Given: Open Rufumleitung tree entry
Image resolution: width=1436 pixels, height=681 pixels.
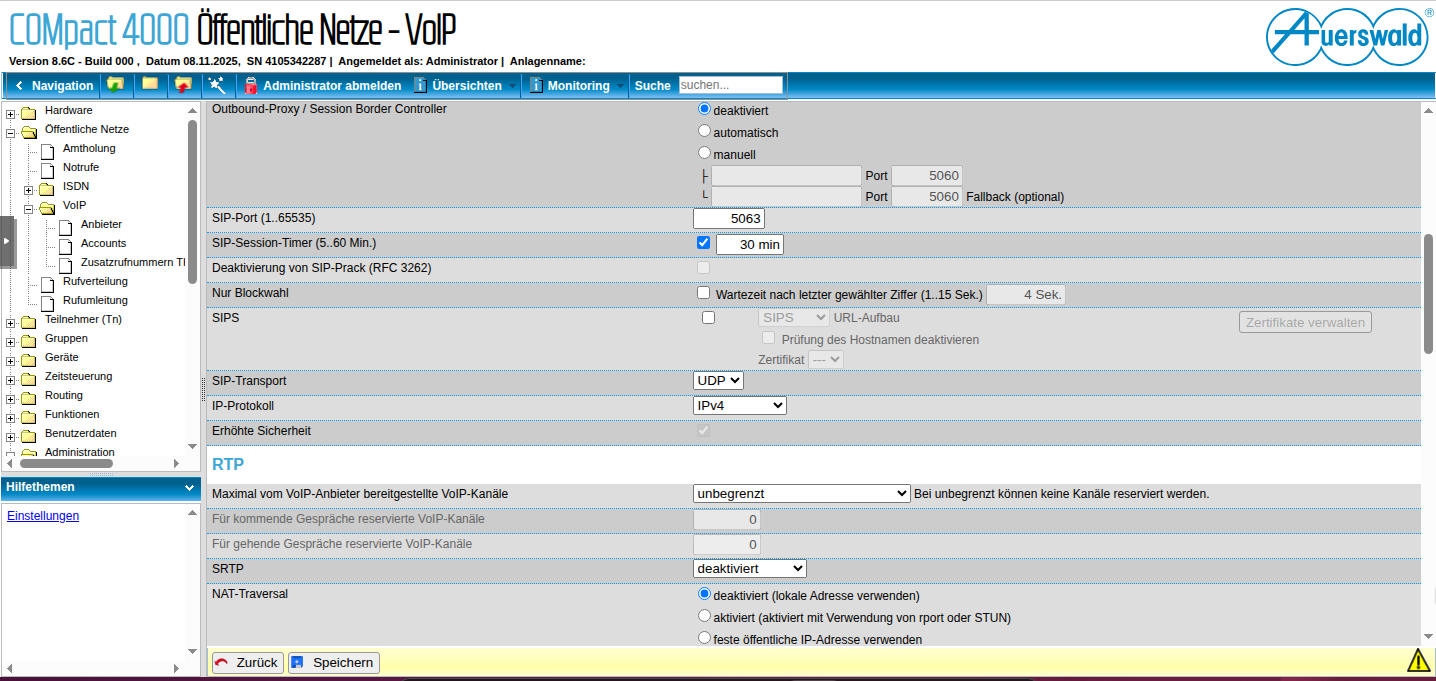Looking at the screenshot, I should (95, 300).
